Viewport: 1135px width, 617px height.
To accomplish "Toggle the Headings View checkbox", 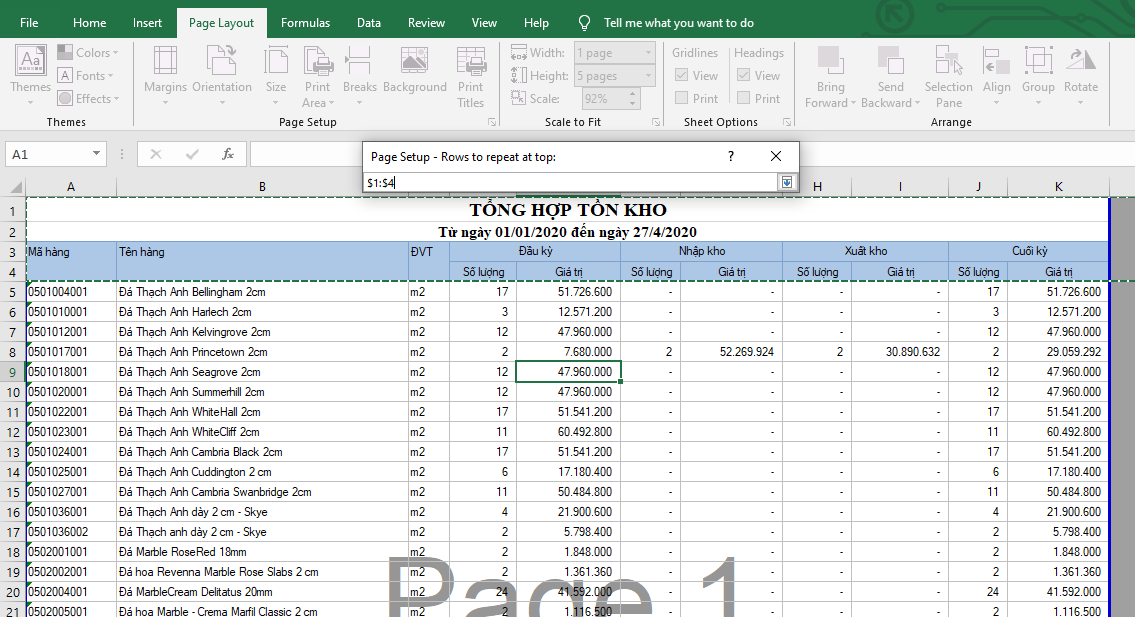I will point(744,75).
